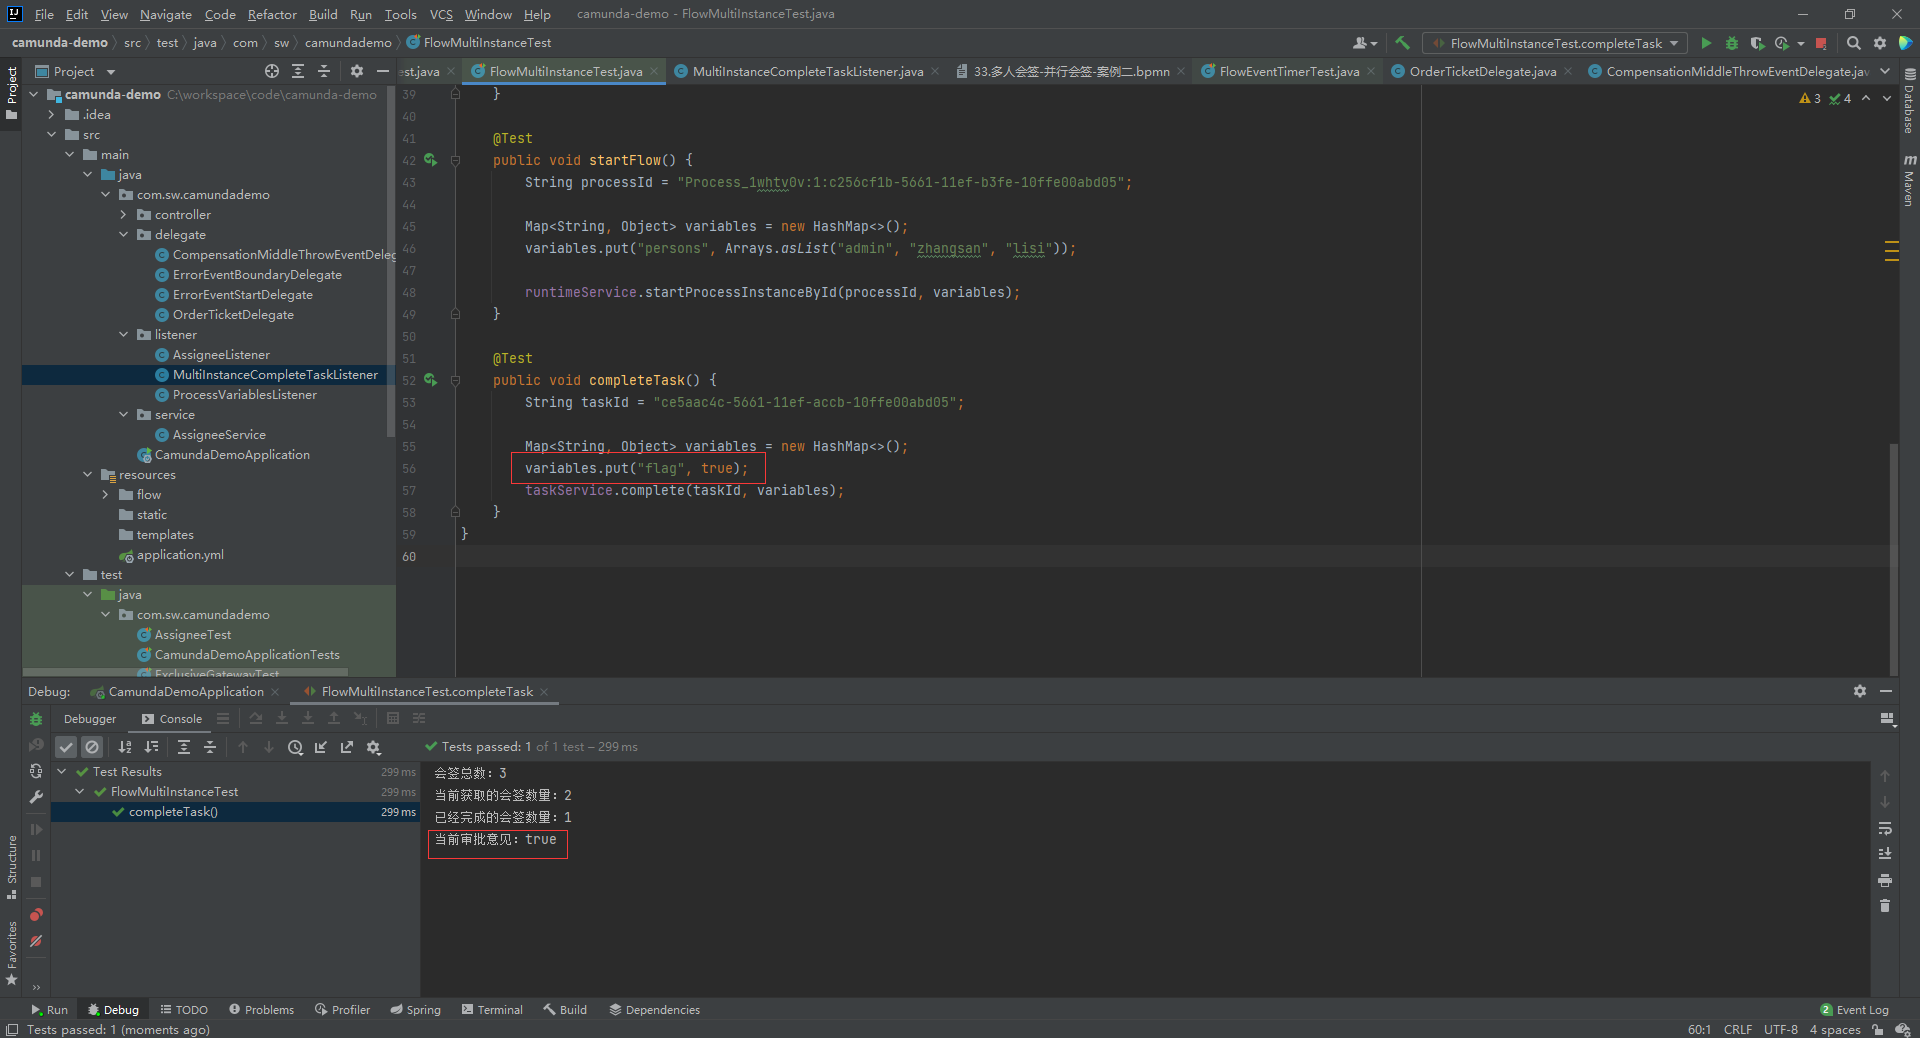Open the Terminal tool window
The image size is (1920, 1038).
[492, 1010]
